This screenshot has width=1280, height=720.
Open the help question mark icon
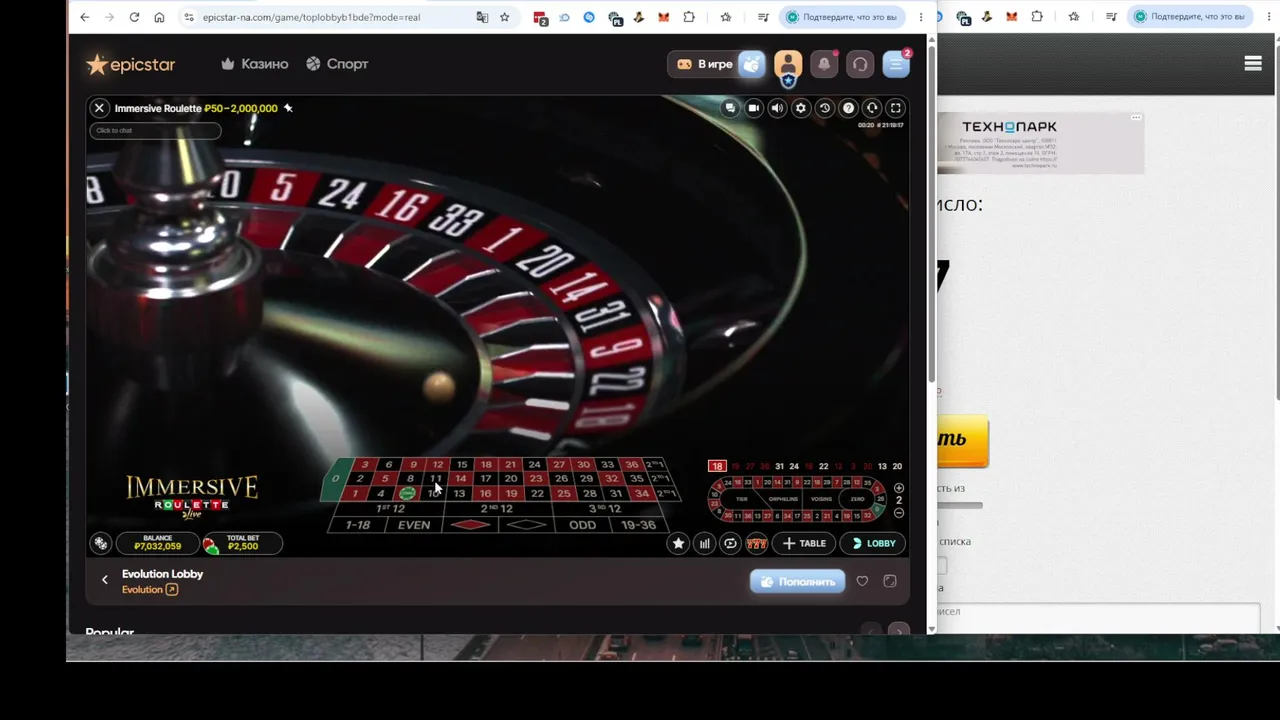[849, 108]
